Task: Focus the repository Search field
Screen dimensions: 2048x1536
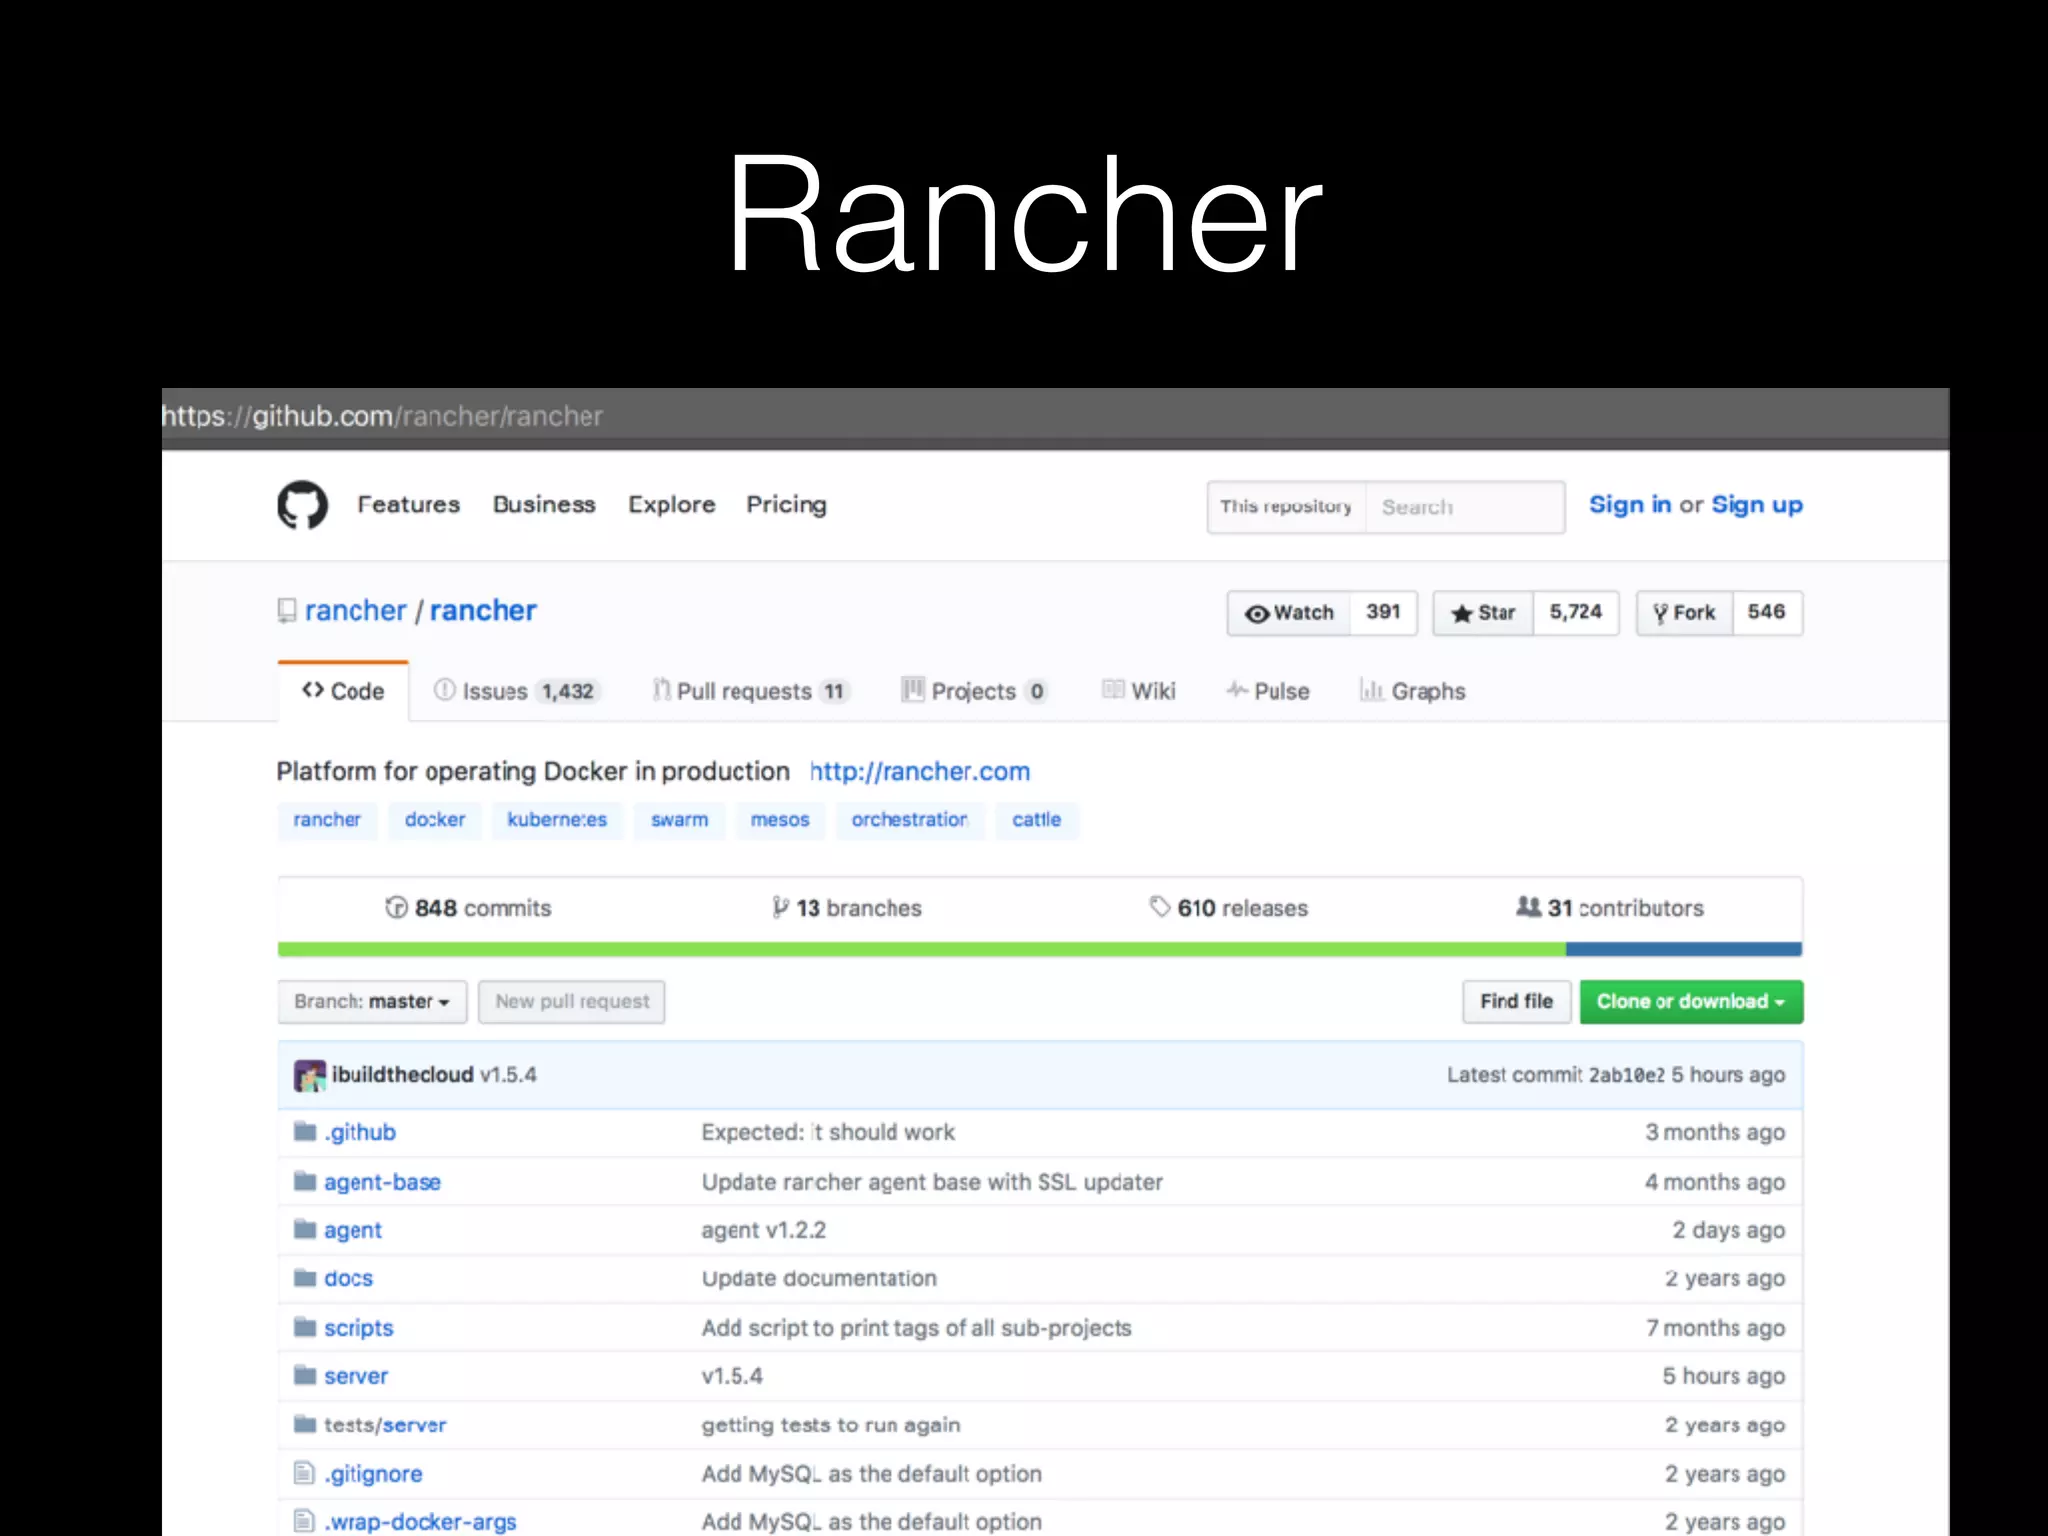Action: (1465, 507)
